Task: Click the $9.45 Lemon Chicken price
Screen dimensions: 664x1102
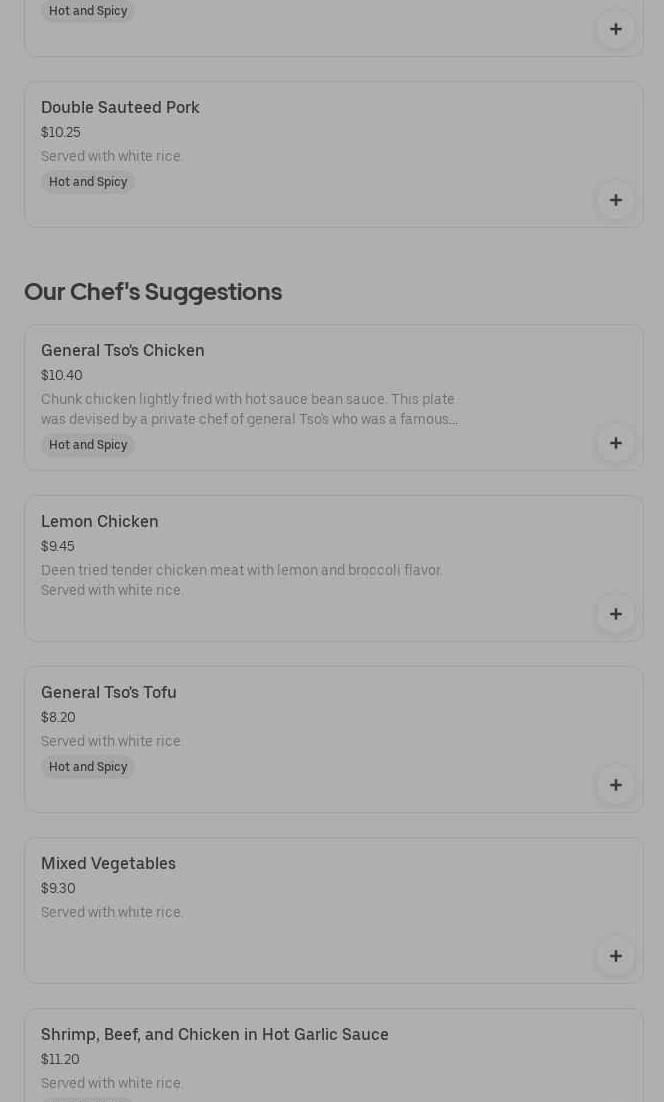Action: (57, 546)
